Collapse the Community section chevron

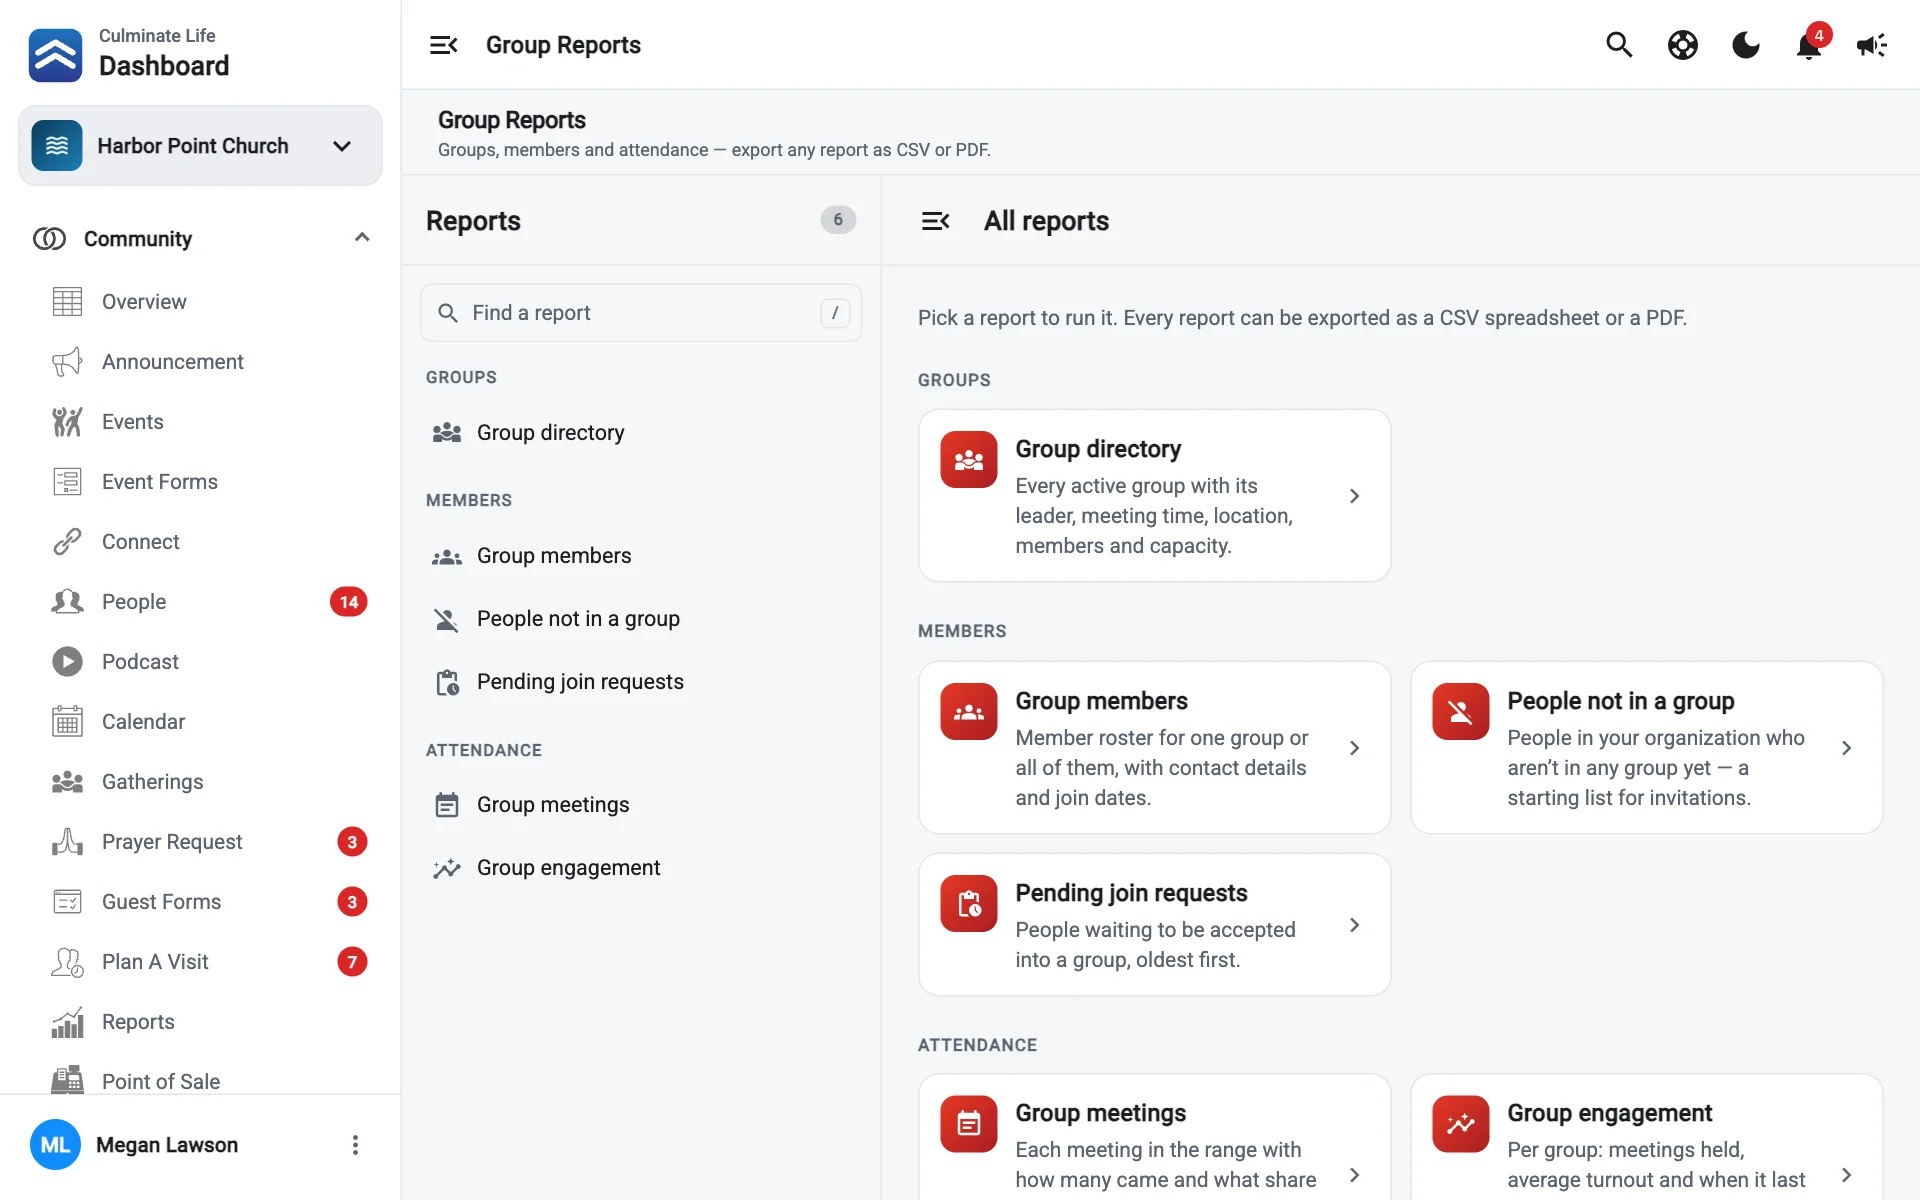pyautogui.click(x=362, y=238)
